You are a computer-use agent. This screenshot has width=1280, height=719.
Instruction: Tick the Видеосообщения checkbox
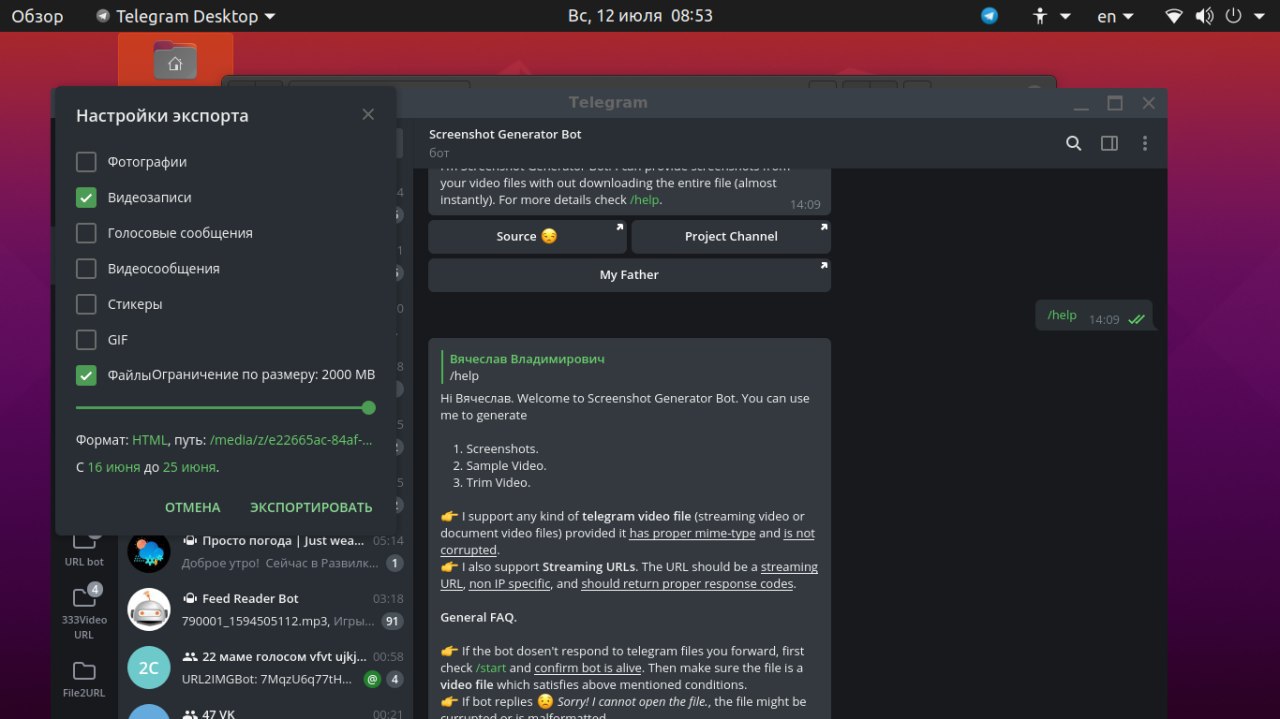pos(86,269)
